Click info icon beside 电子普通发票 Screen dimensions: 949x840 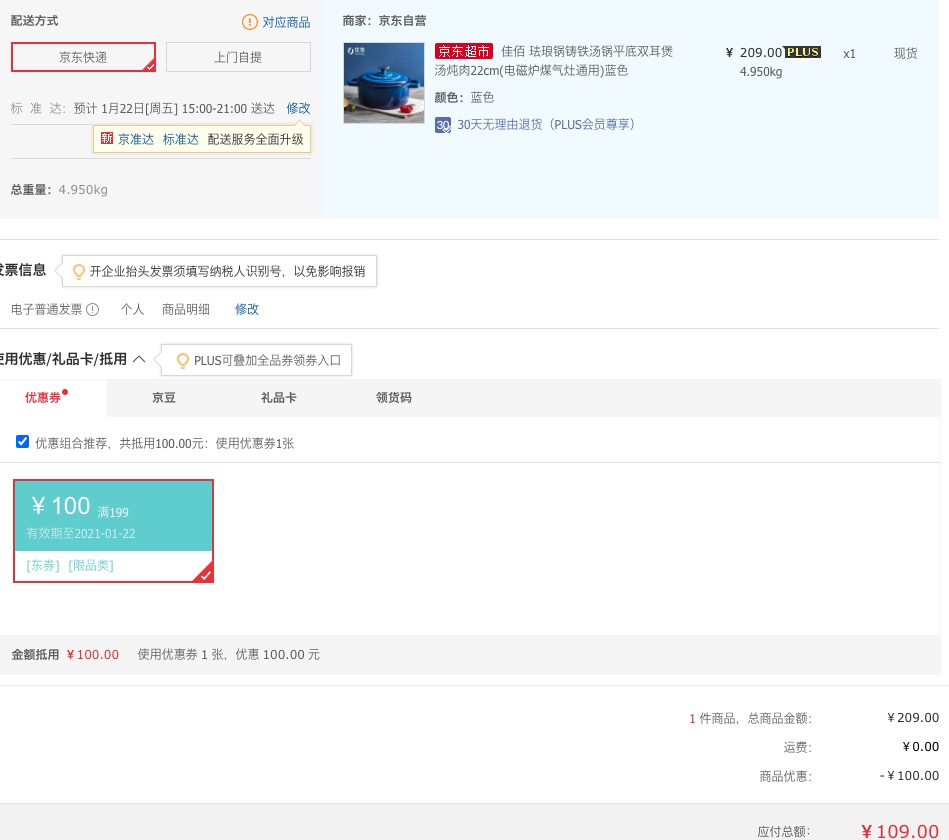[x=93, y=310]
